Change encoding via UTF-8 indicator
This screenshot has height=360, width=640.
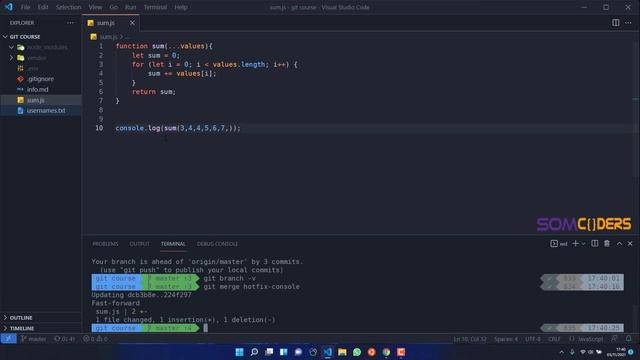click(533, 339)
